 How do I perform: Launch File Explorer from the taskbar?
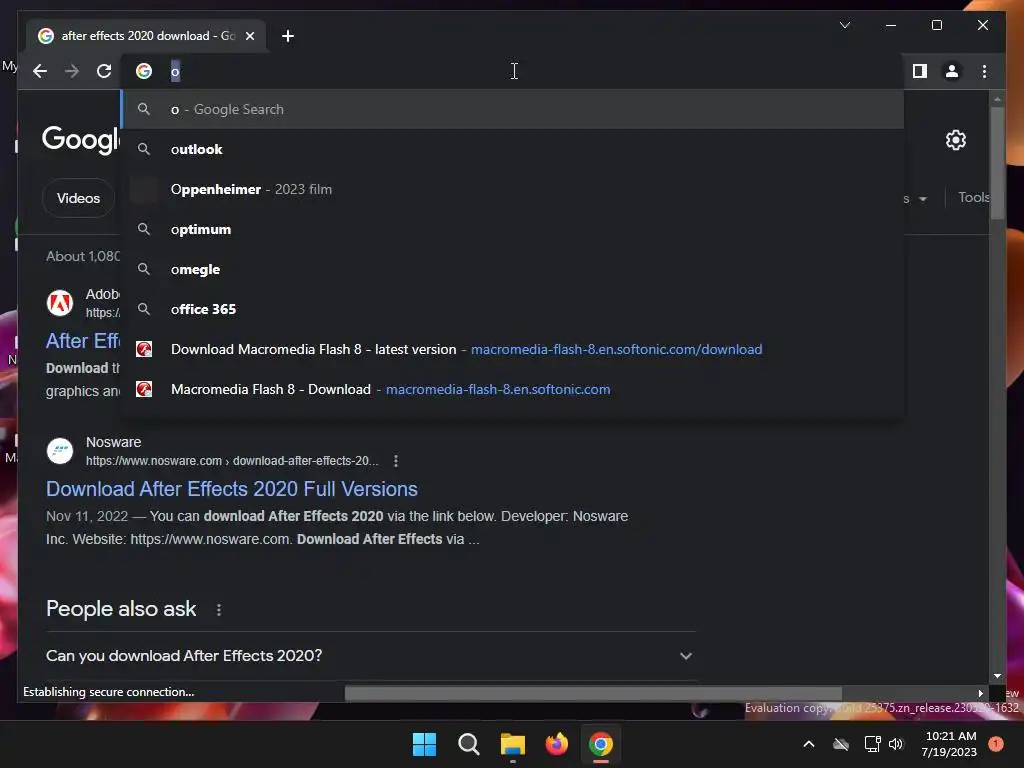click(x=513, y=744)
